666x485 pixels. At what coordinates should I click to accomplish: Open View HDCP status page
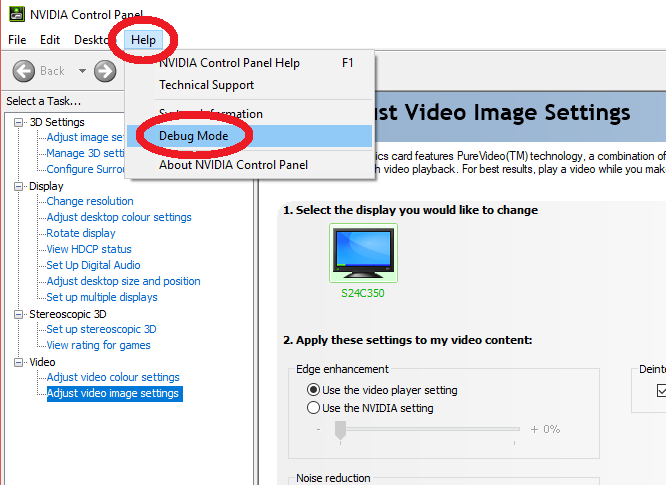point(89,249)
